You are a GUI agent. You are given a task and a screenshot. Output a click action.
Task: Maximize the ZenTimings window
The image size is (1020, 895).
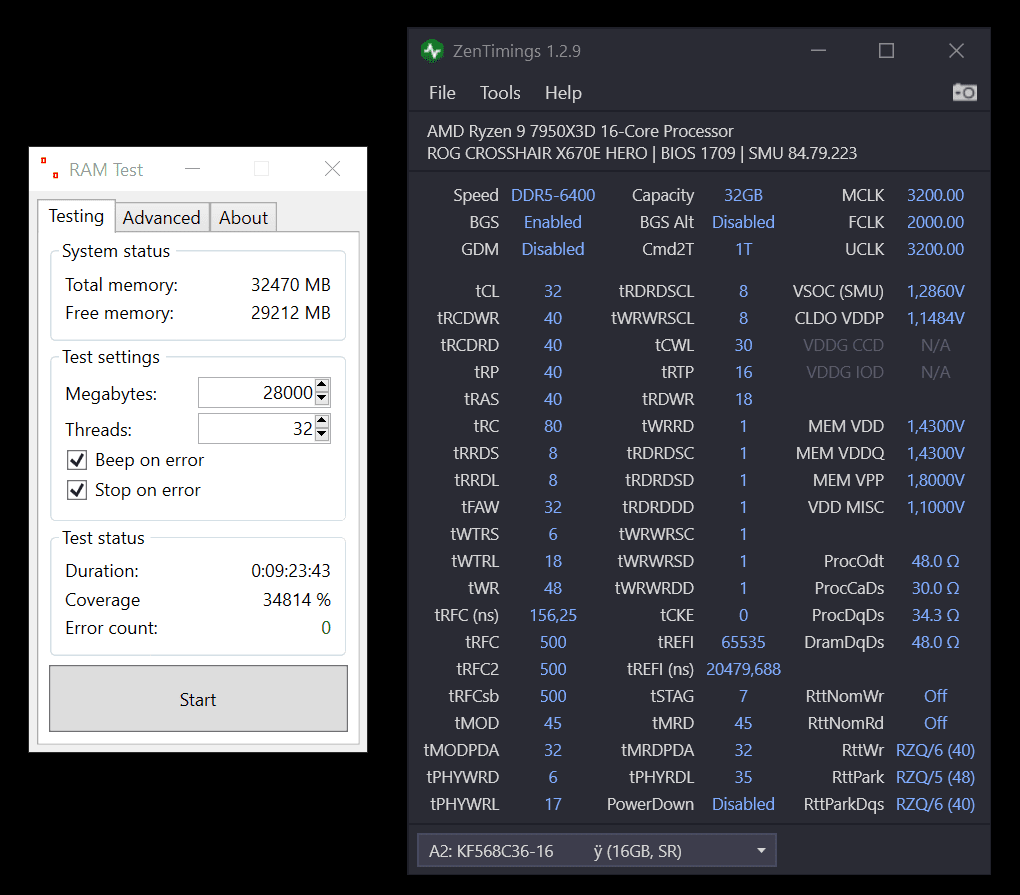tap(886, 51)
